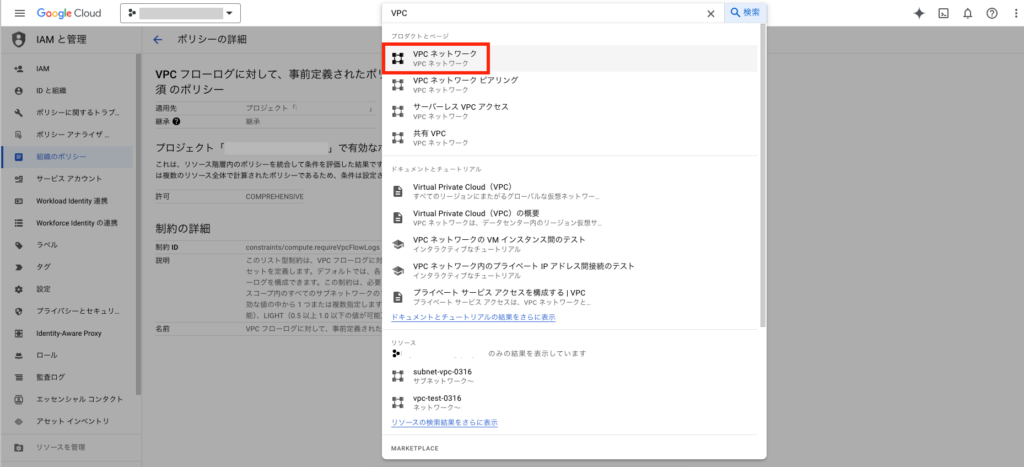The height and width of the screenshot is (467, 1024).
Task: Select サーバーレス VPC アクセス result
Action: (x=570, y=112)
